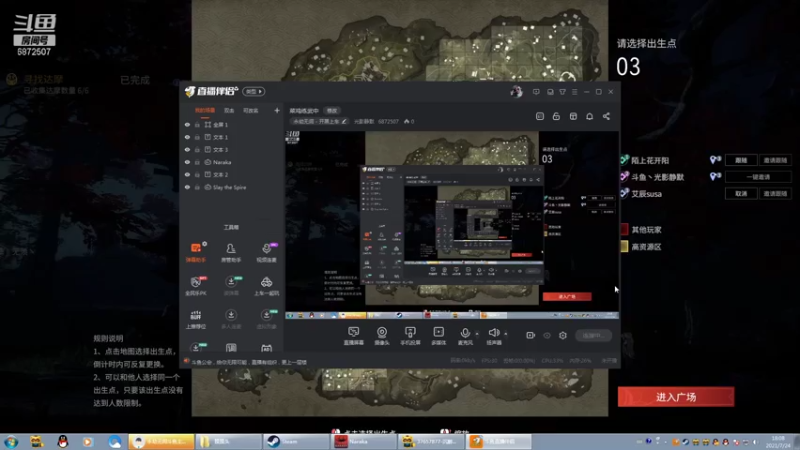This screenshot has width=800, height=450.
Task: Mute the 扬声器 speaker
Action: 493,336
